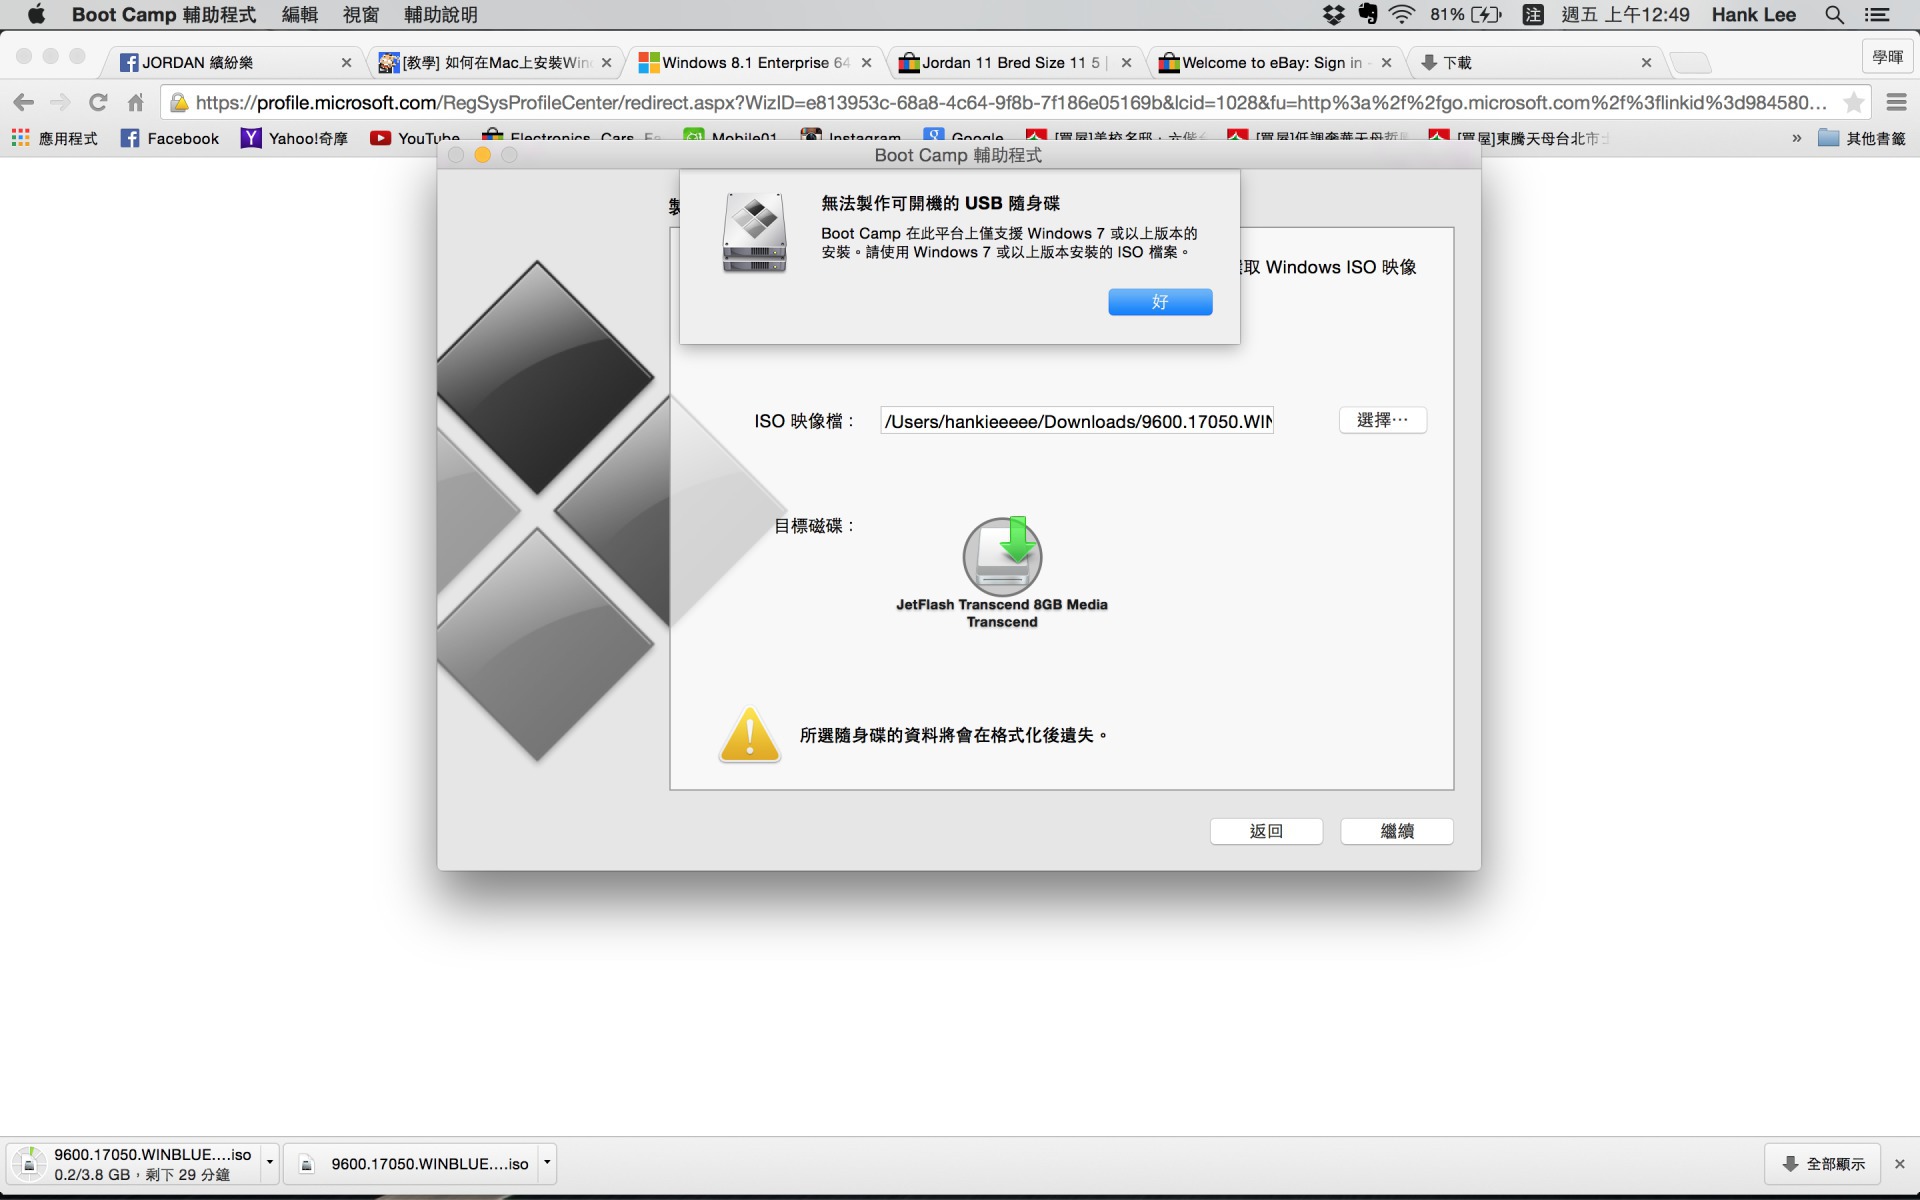The image size is (1920, 1200).
Task: Open the Apple menu
Action: (x=36, y=14)
